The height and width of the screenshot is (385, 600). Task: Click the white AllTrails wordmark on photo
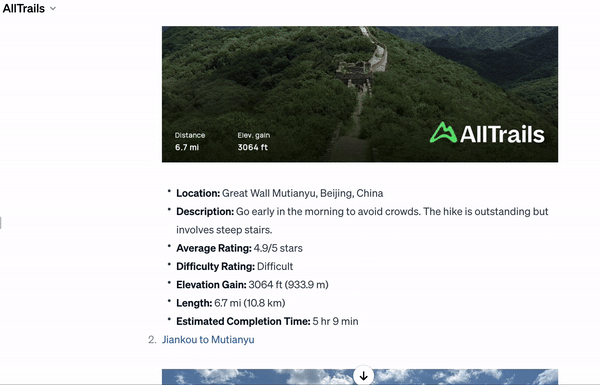502,135
